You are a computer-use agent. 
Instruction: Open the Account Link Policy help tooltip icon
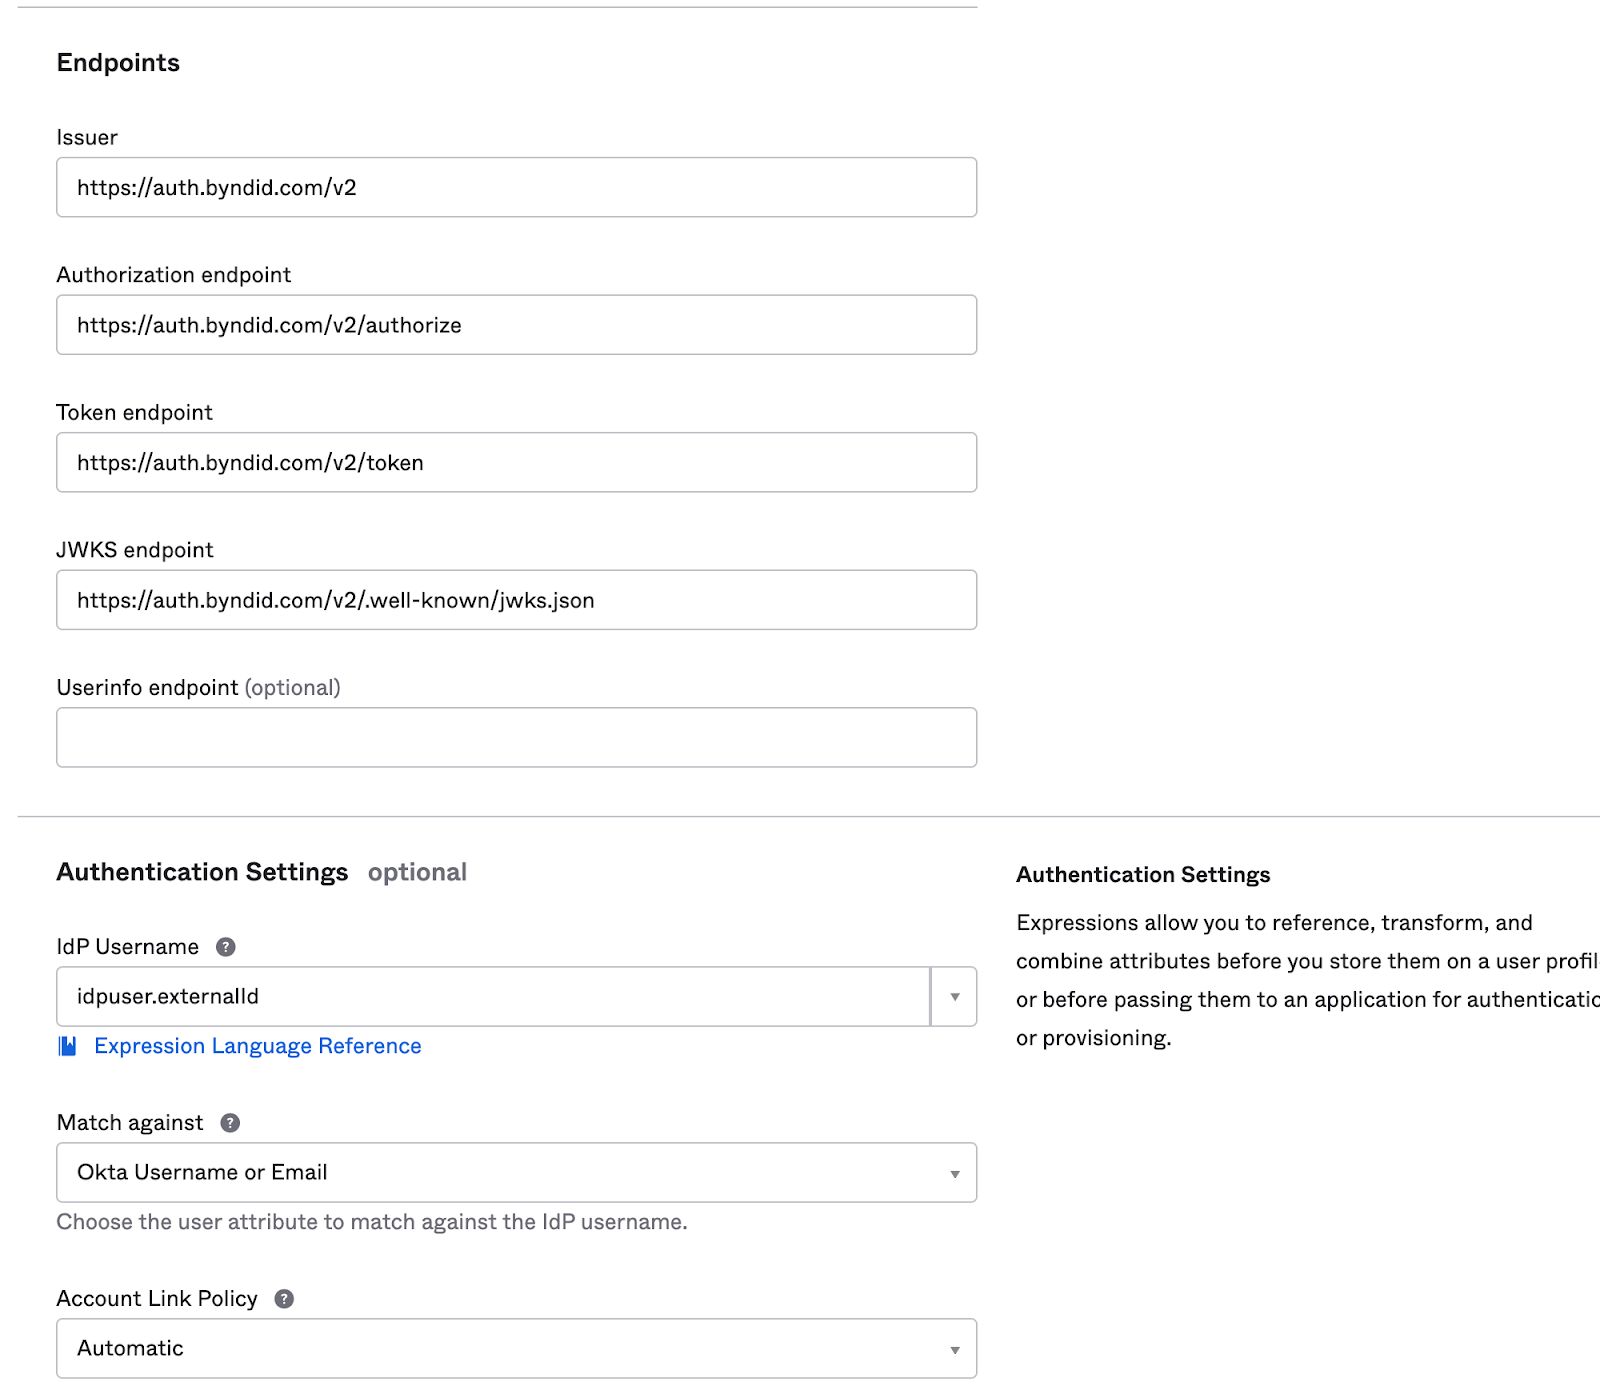(284, 1299)
